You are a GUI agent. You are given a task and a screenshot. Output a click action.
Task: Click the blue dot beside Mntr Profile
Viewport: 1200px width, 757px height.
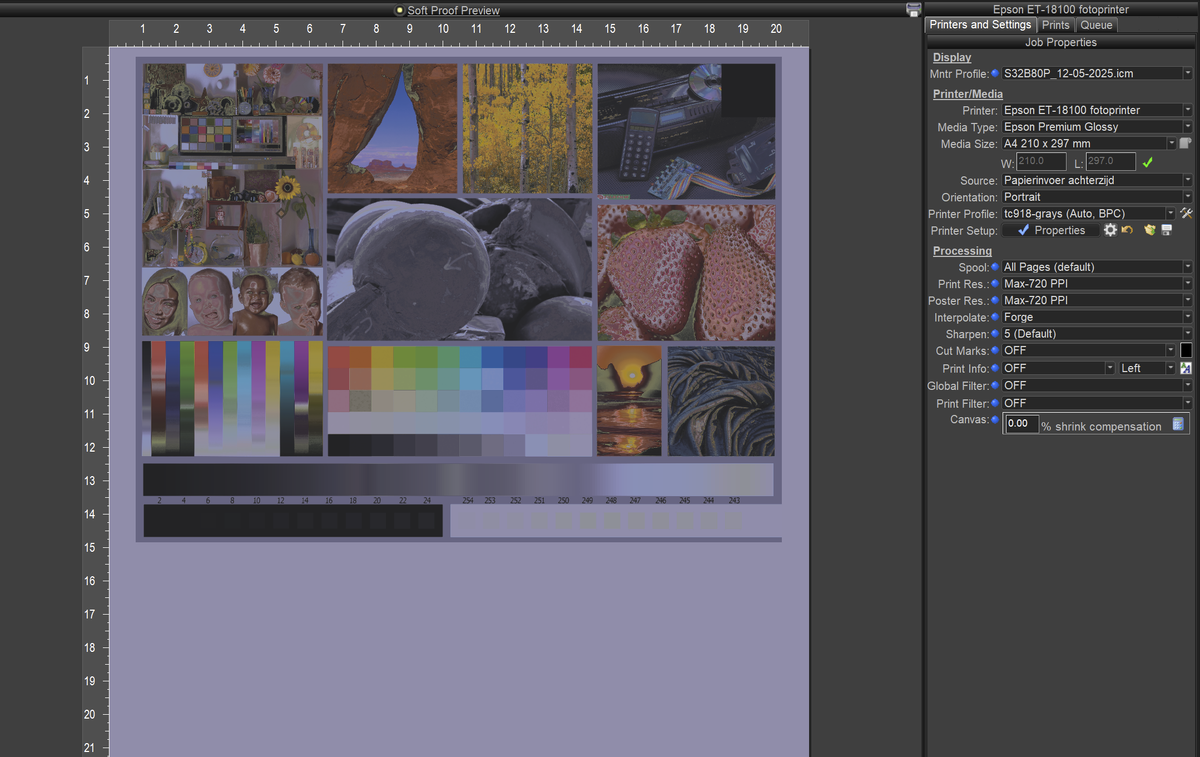[x=995, y=73]
